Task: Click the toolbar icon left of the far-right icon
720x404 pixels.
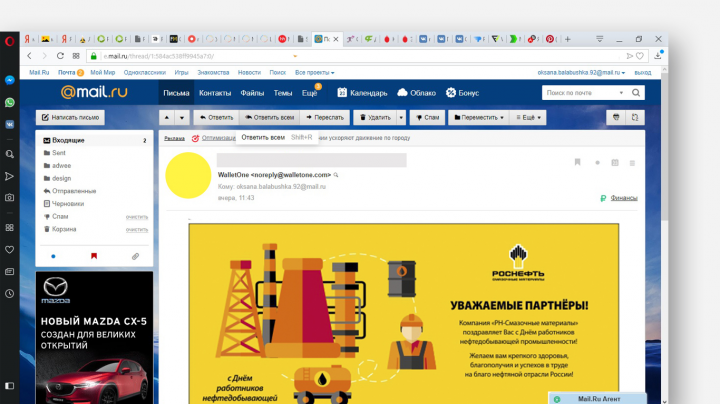Action: [616, 118]
